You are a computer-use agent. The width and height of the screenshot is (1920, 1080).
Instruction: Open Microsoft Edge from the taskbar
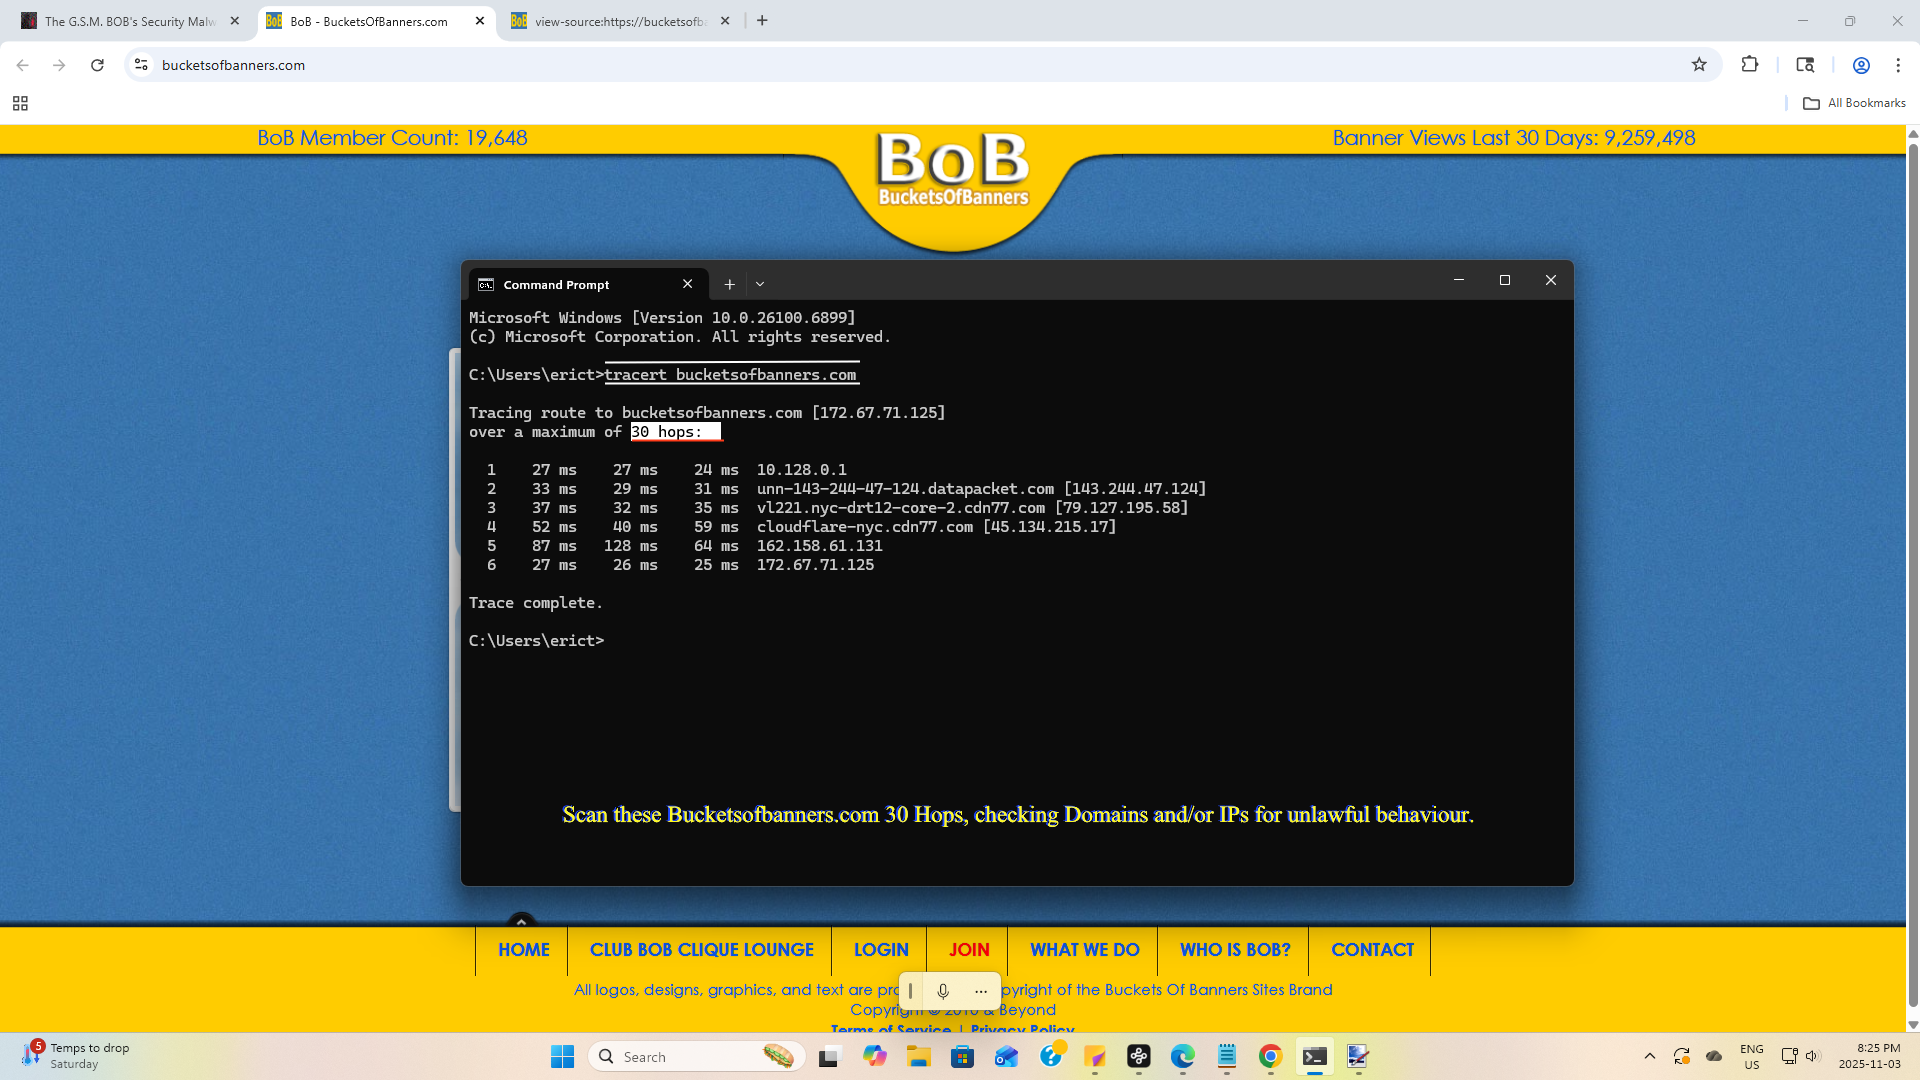tap(1183, 1057)
